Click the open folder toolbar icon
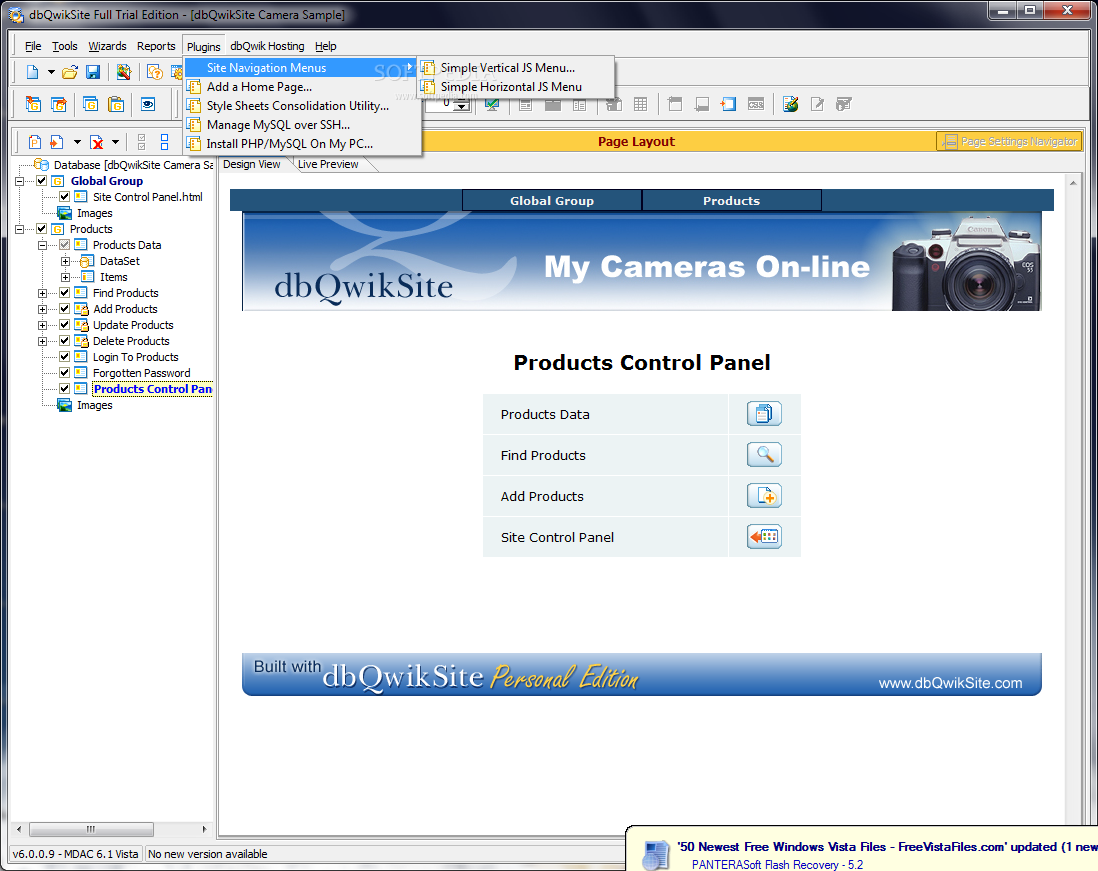Screen dimensions: 1098x871 tap(69, 72)
